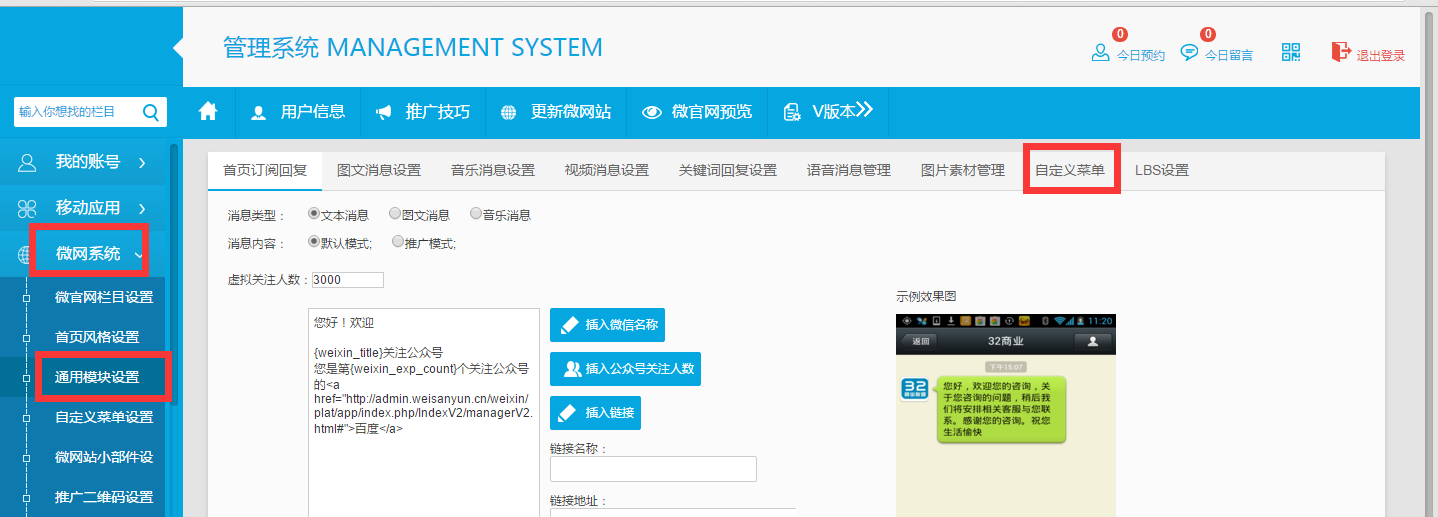
Task: Switch to the 自定义菜单 tab
Action: 1070,170
